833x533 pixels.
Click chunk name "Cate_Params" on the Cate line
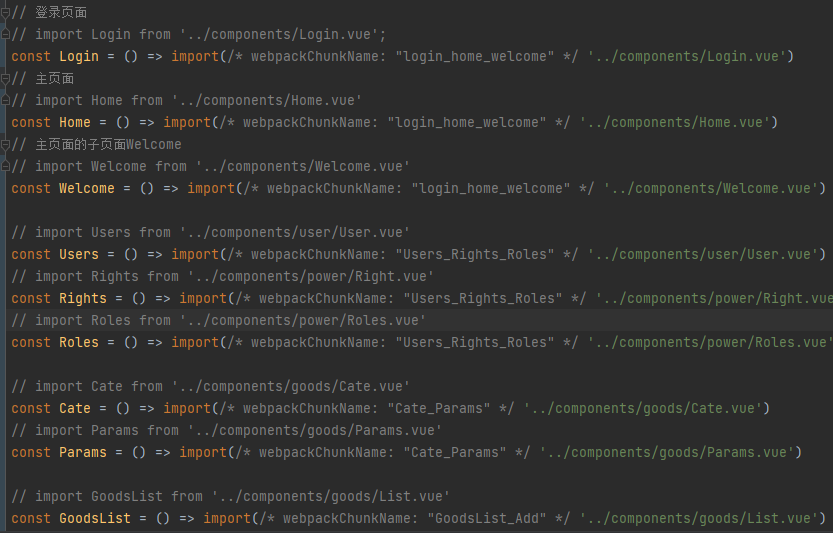coord(439,408)
